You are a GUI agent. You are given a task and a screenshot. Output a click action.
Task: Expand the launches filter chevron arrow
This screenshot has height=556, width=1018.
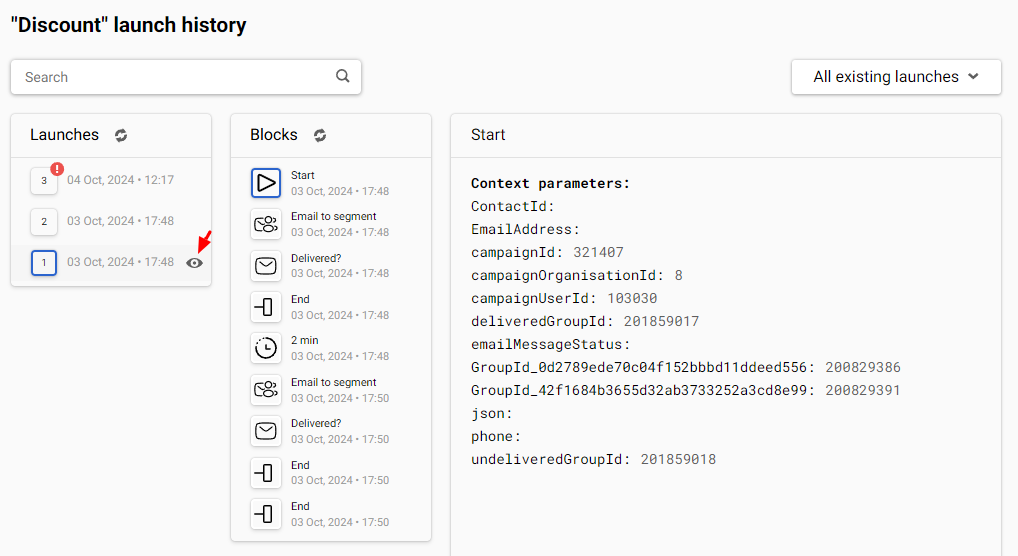click(973, 77)
